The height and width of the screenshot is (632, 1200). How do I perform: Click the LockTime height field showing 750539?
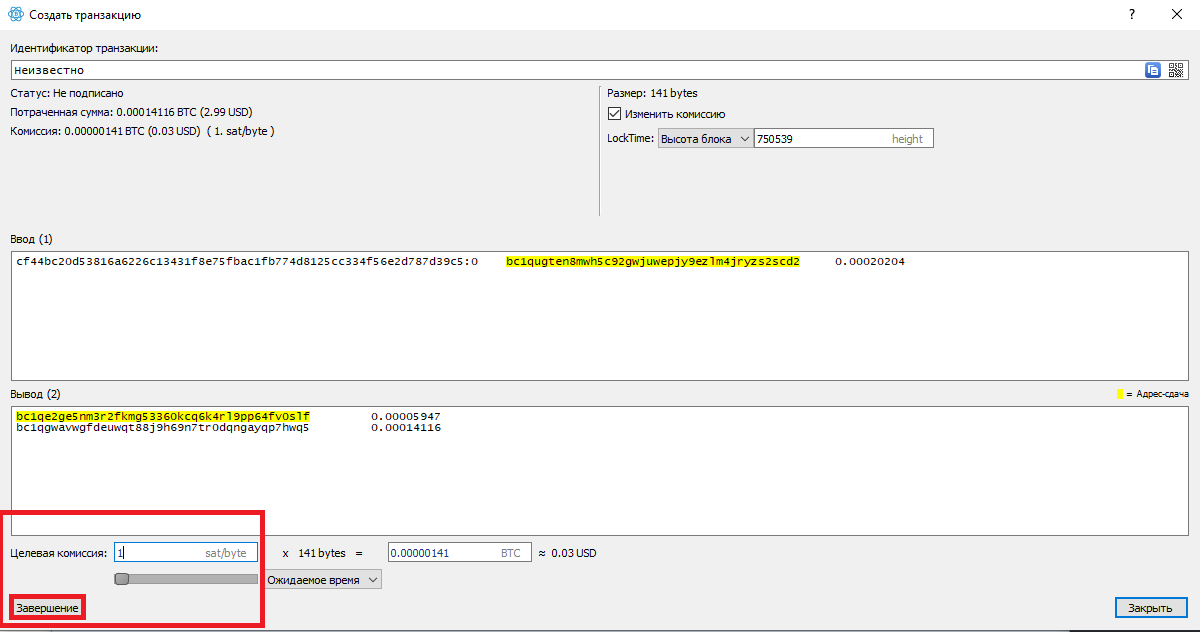click(820, 139)
